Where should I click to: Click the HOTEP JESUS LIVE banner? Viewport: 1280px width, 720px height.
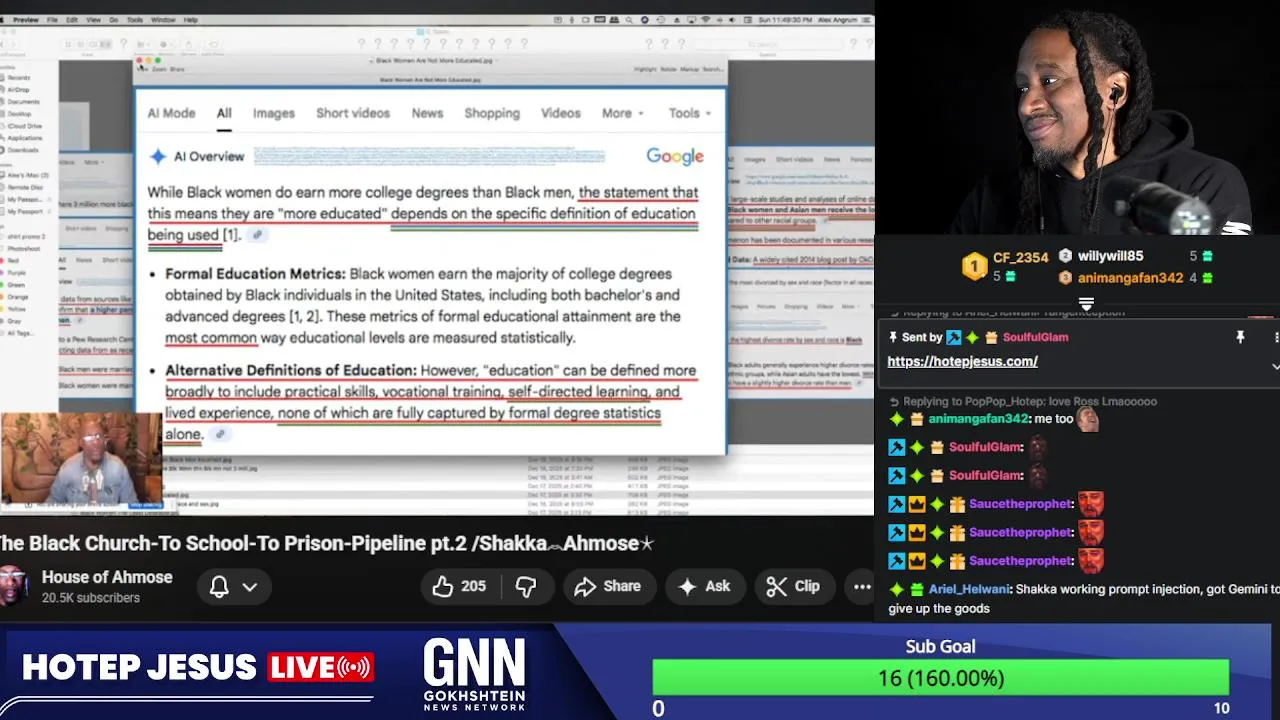(198, 667)
